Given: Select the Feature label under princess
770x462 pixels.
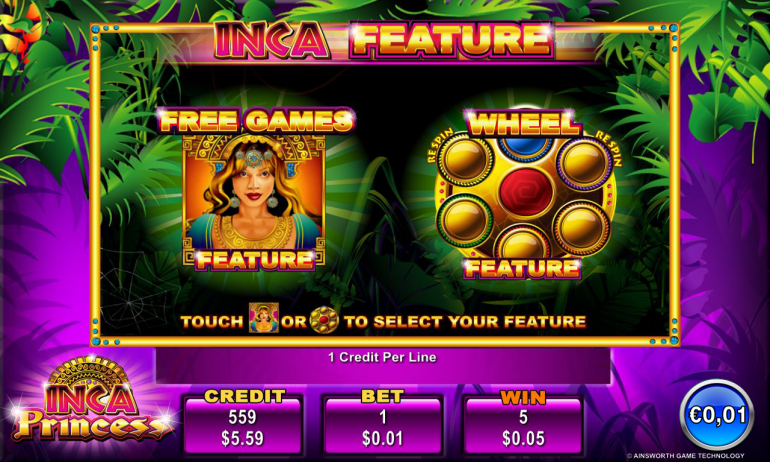Looking at the screenshot, I should pos(255,260).
